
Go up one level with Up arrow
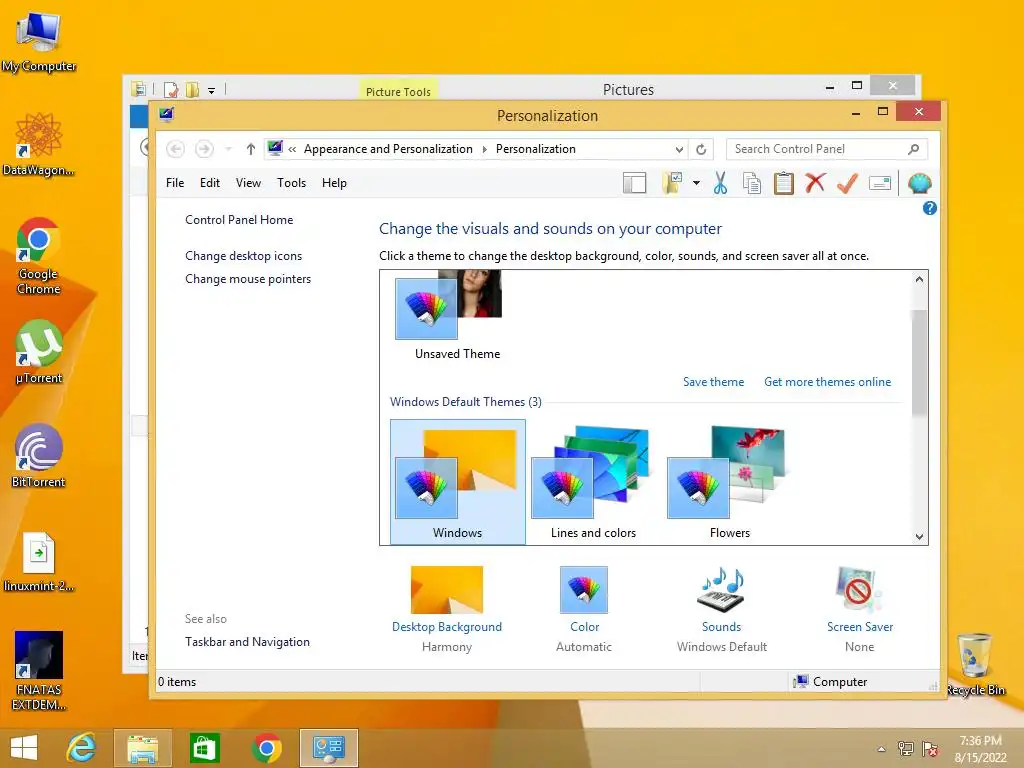pyautogui.click(x=250, y=149)
